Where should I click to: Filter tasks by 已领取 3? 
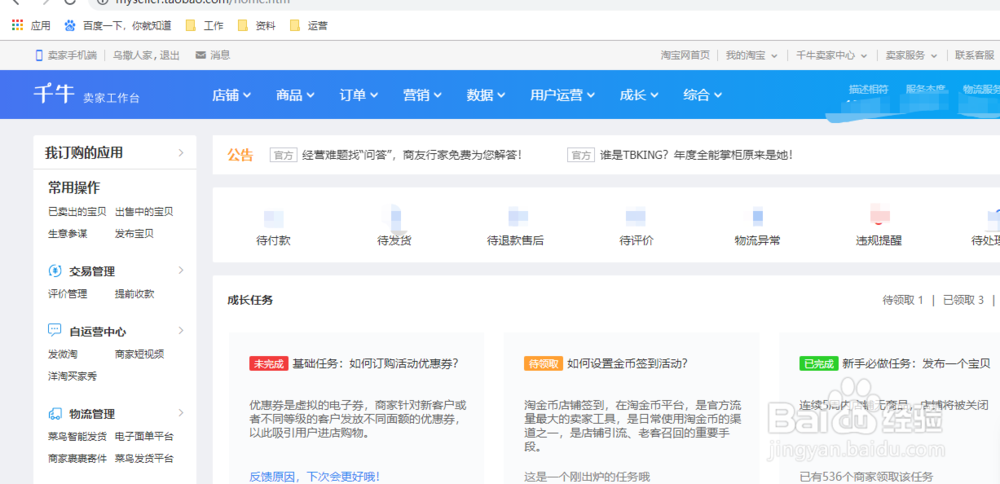pos(964,300)
